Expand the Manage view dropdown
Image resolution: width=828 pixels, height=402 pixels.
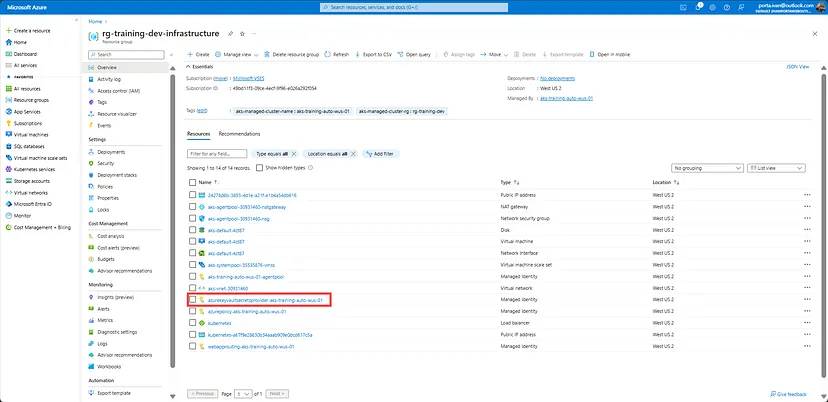click(x=237, y=54)
